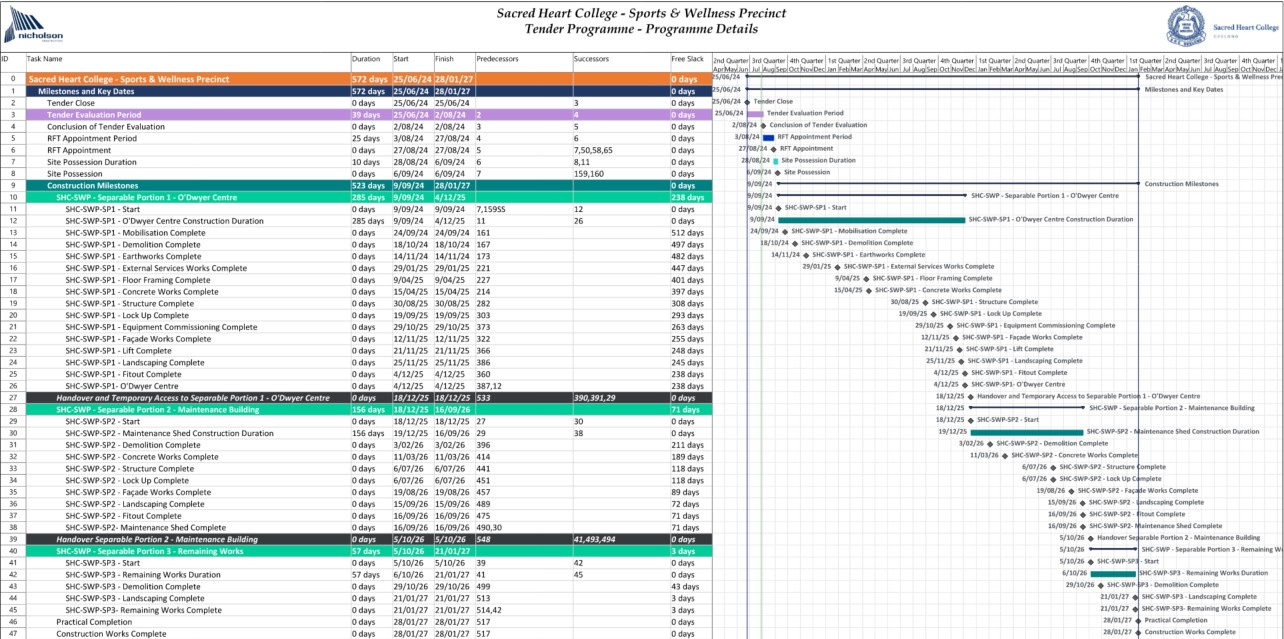The height and width of the screenshot is (639, 1284).
Task: Select purple 'Tender Evaluation Period' table row name
Action: tap(93, 115)
